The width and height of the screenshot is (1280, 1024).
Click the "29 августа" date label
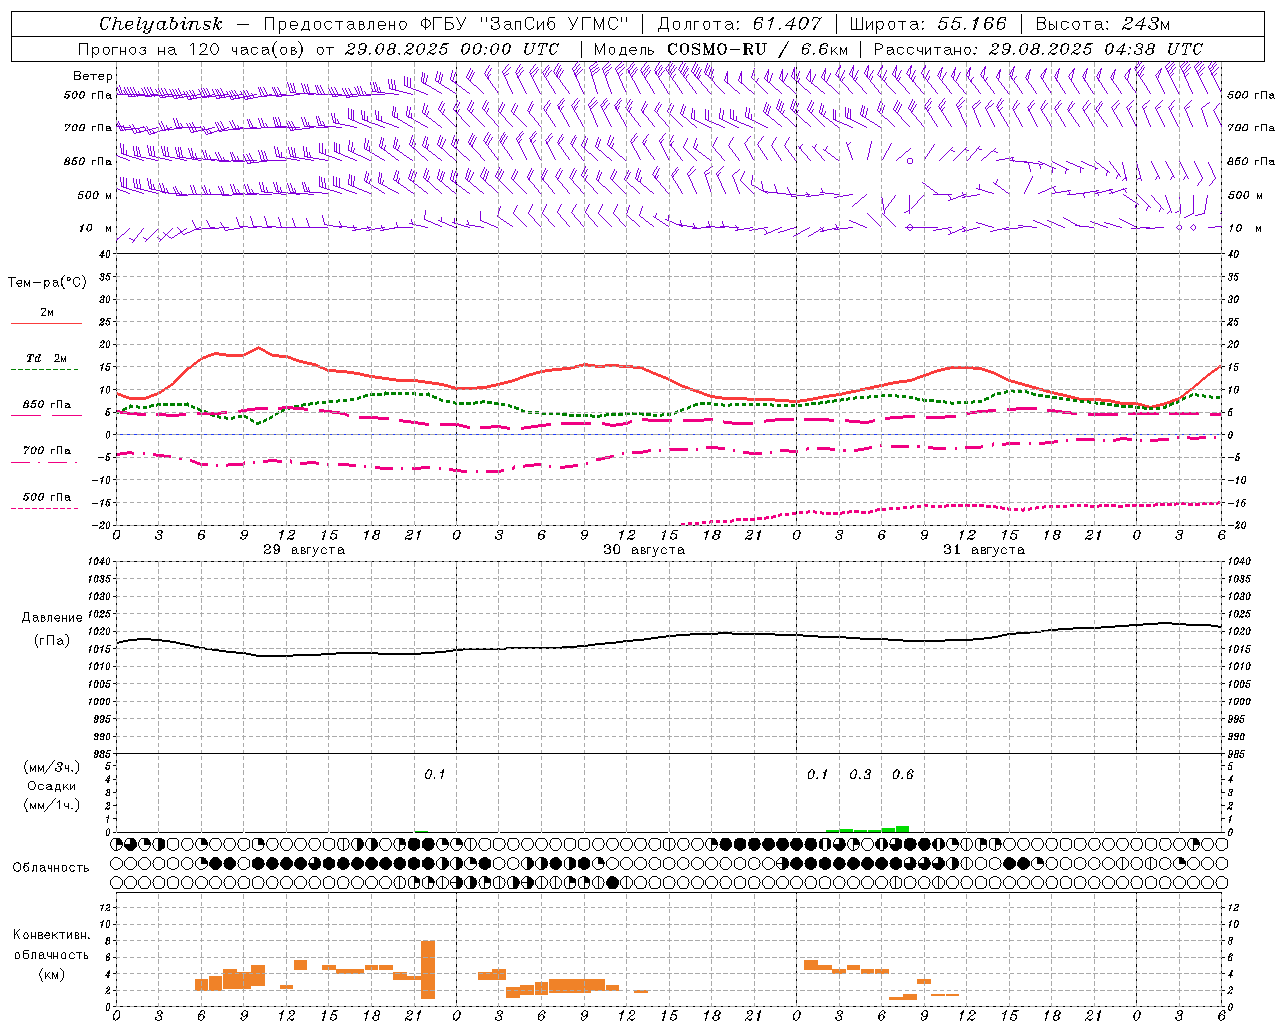click(304, 550)
